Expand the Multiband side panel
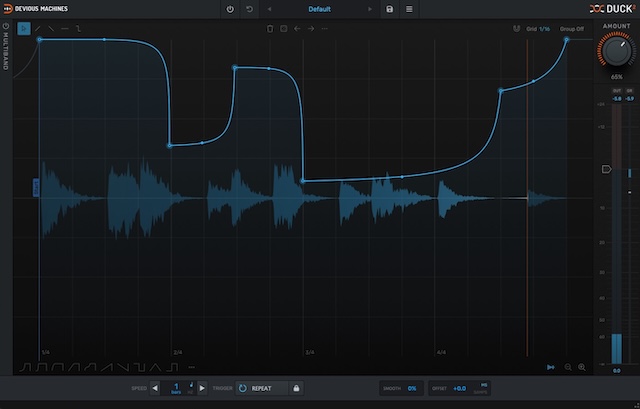Screen dimensions: 640x409 pyautogui.click(x=6, y=50)
